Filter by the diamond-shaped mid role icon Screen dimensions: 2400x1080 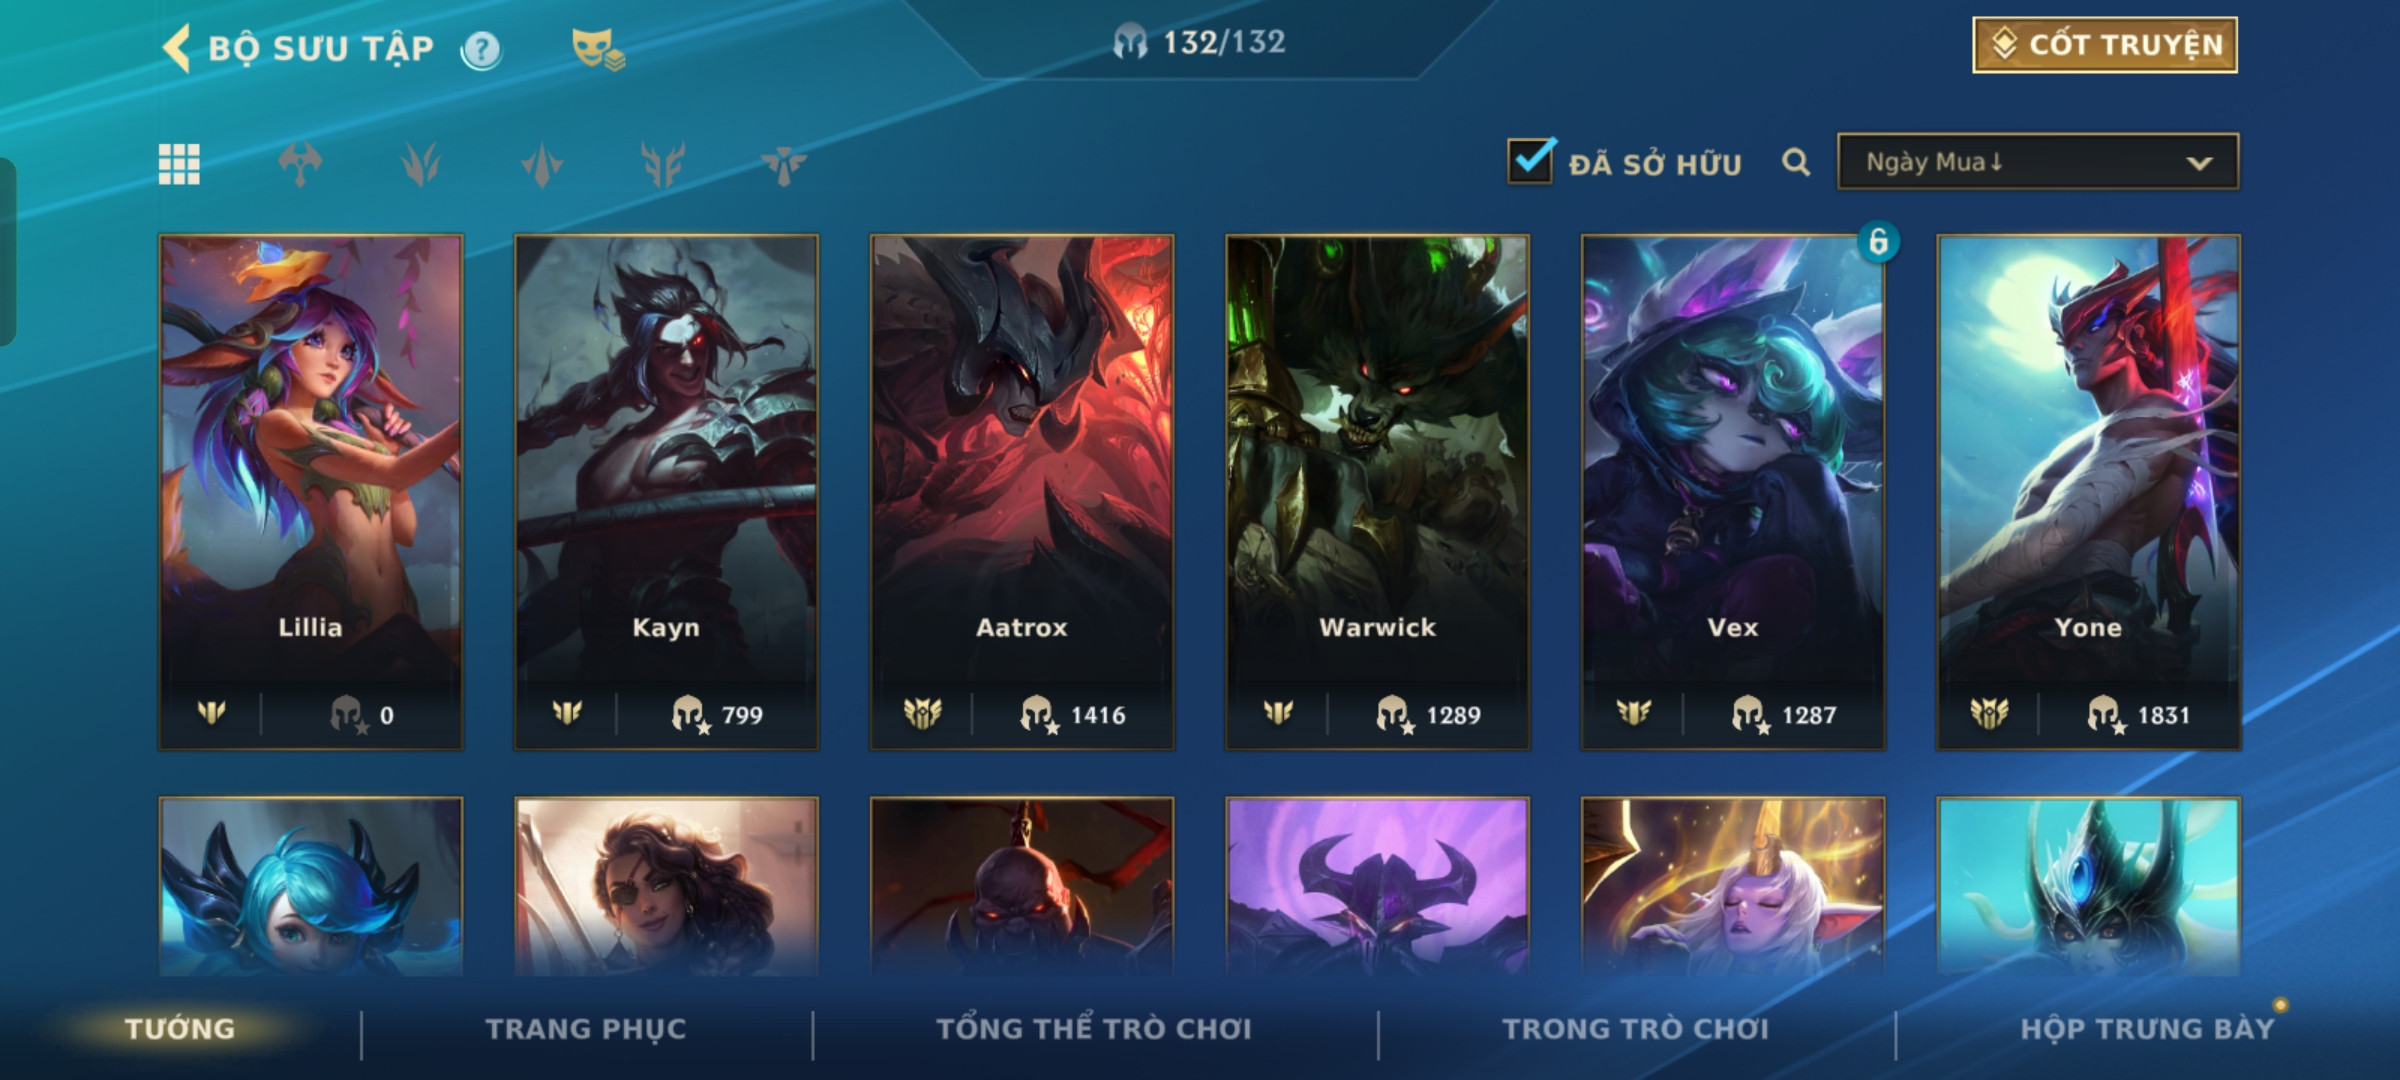[542, 164]
